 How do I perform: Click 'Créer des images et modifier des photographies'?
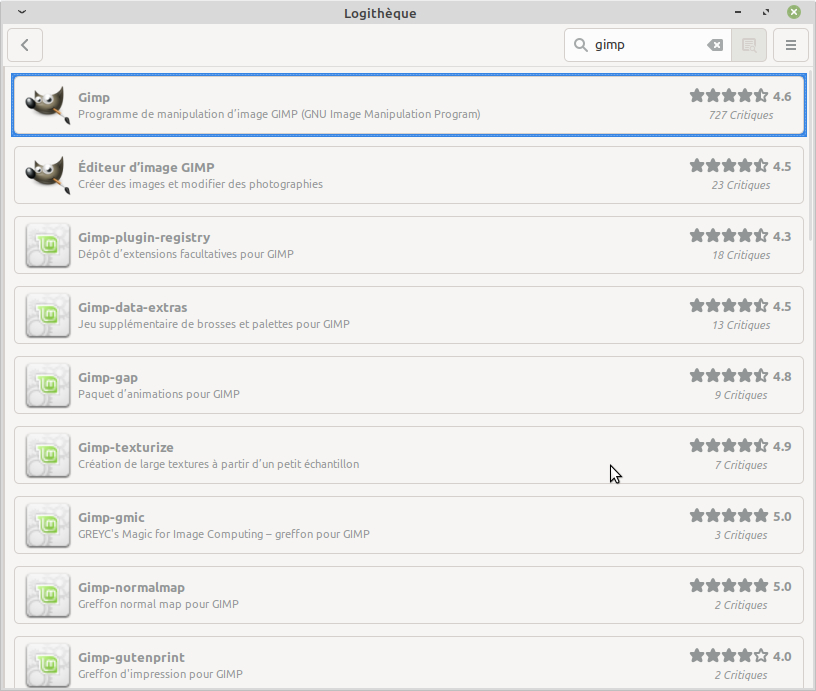(x=200, y=184)
